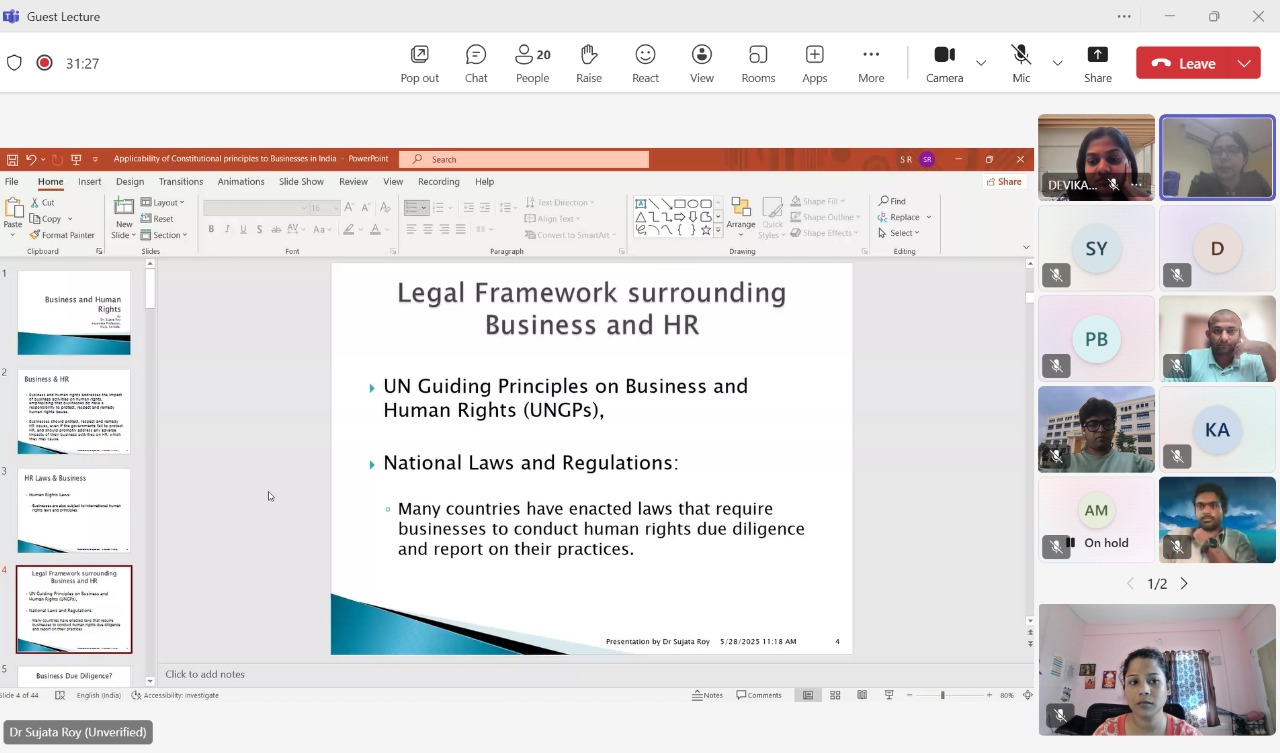Go to next page of participants
This screenshot has height=753, width=1280.
[x=1184, y=583]
